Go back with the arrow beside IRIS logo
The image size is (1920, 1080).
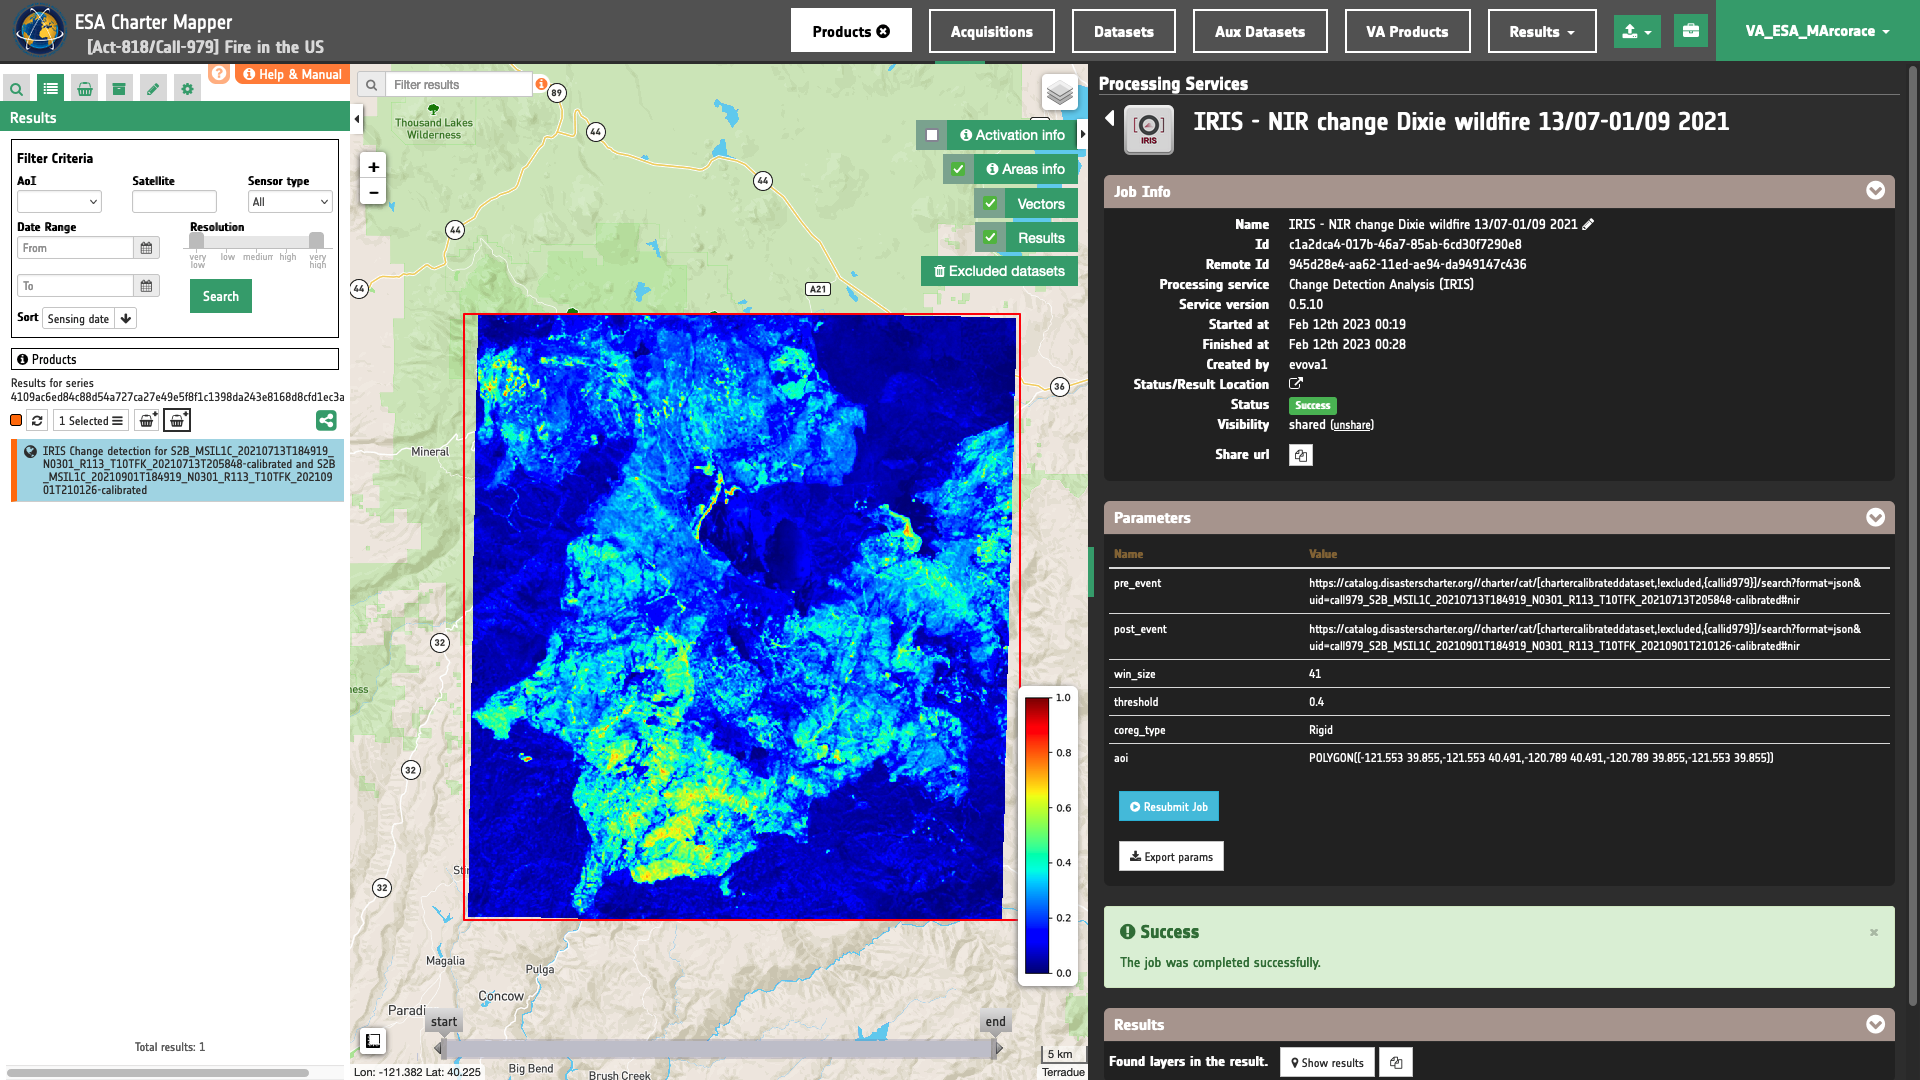tap(1110, 118)
